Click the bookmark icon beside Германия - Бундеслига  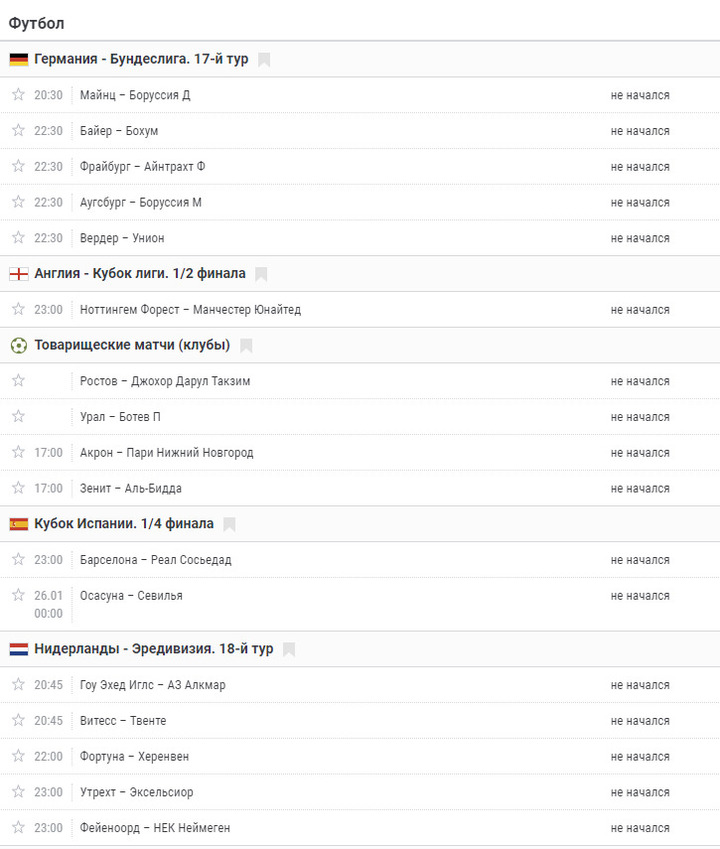click(264, 60)
